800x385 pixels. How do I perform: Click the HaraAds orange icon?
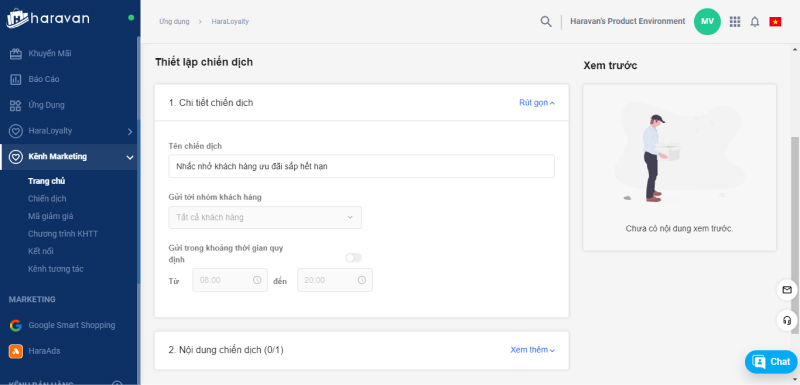16,351
